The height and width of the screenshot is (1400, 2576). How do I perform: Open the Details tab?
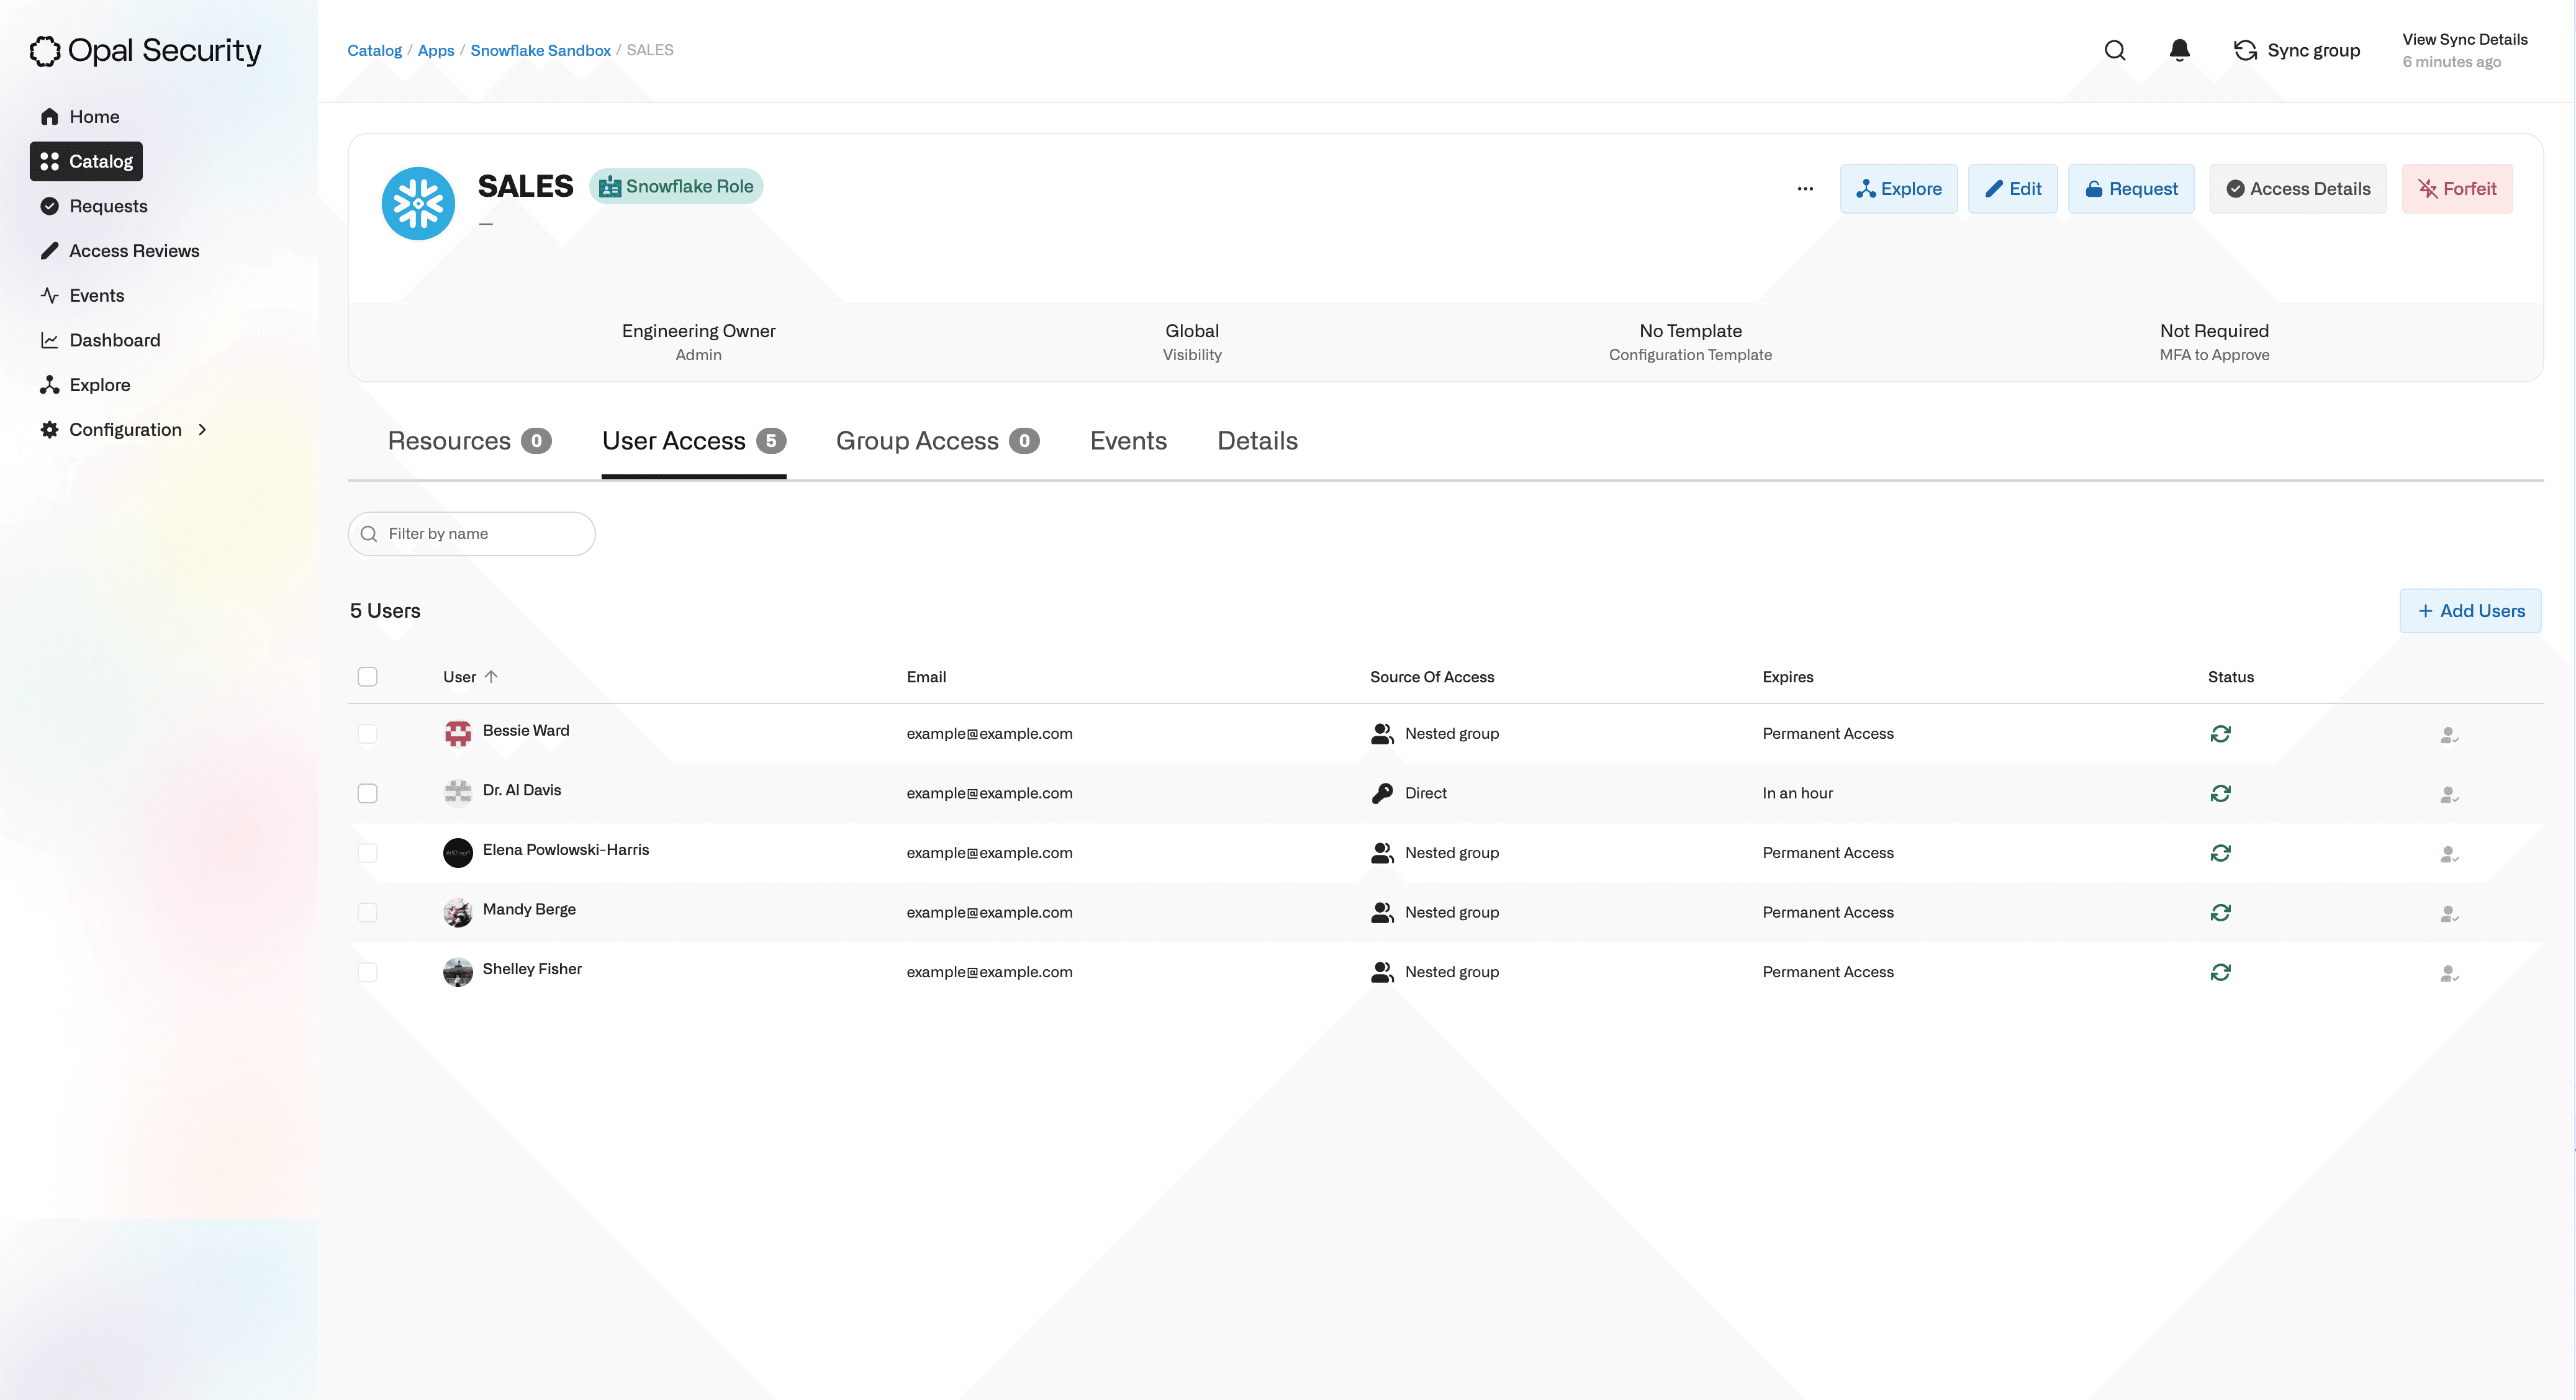click(x=1257, y=441)
